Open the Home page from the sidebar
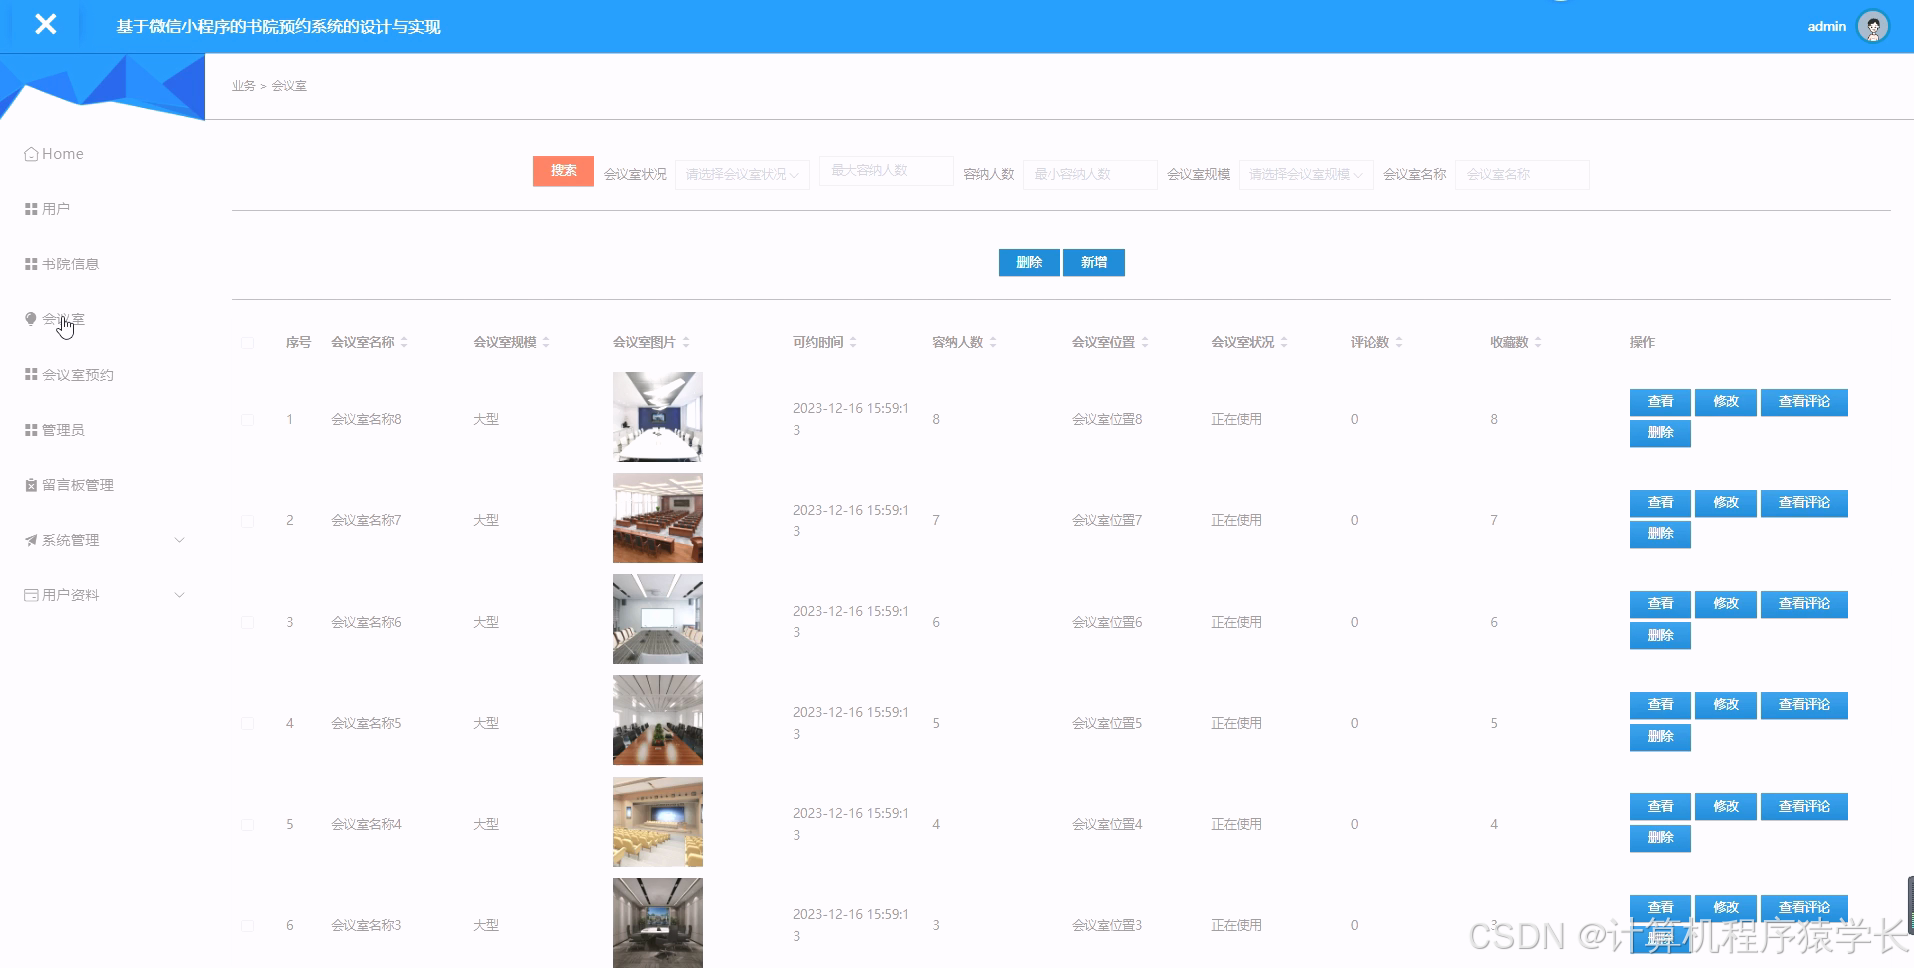Screen dimensions: 1914x968 (53, 153)
